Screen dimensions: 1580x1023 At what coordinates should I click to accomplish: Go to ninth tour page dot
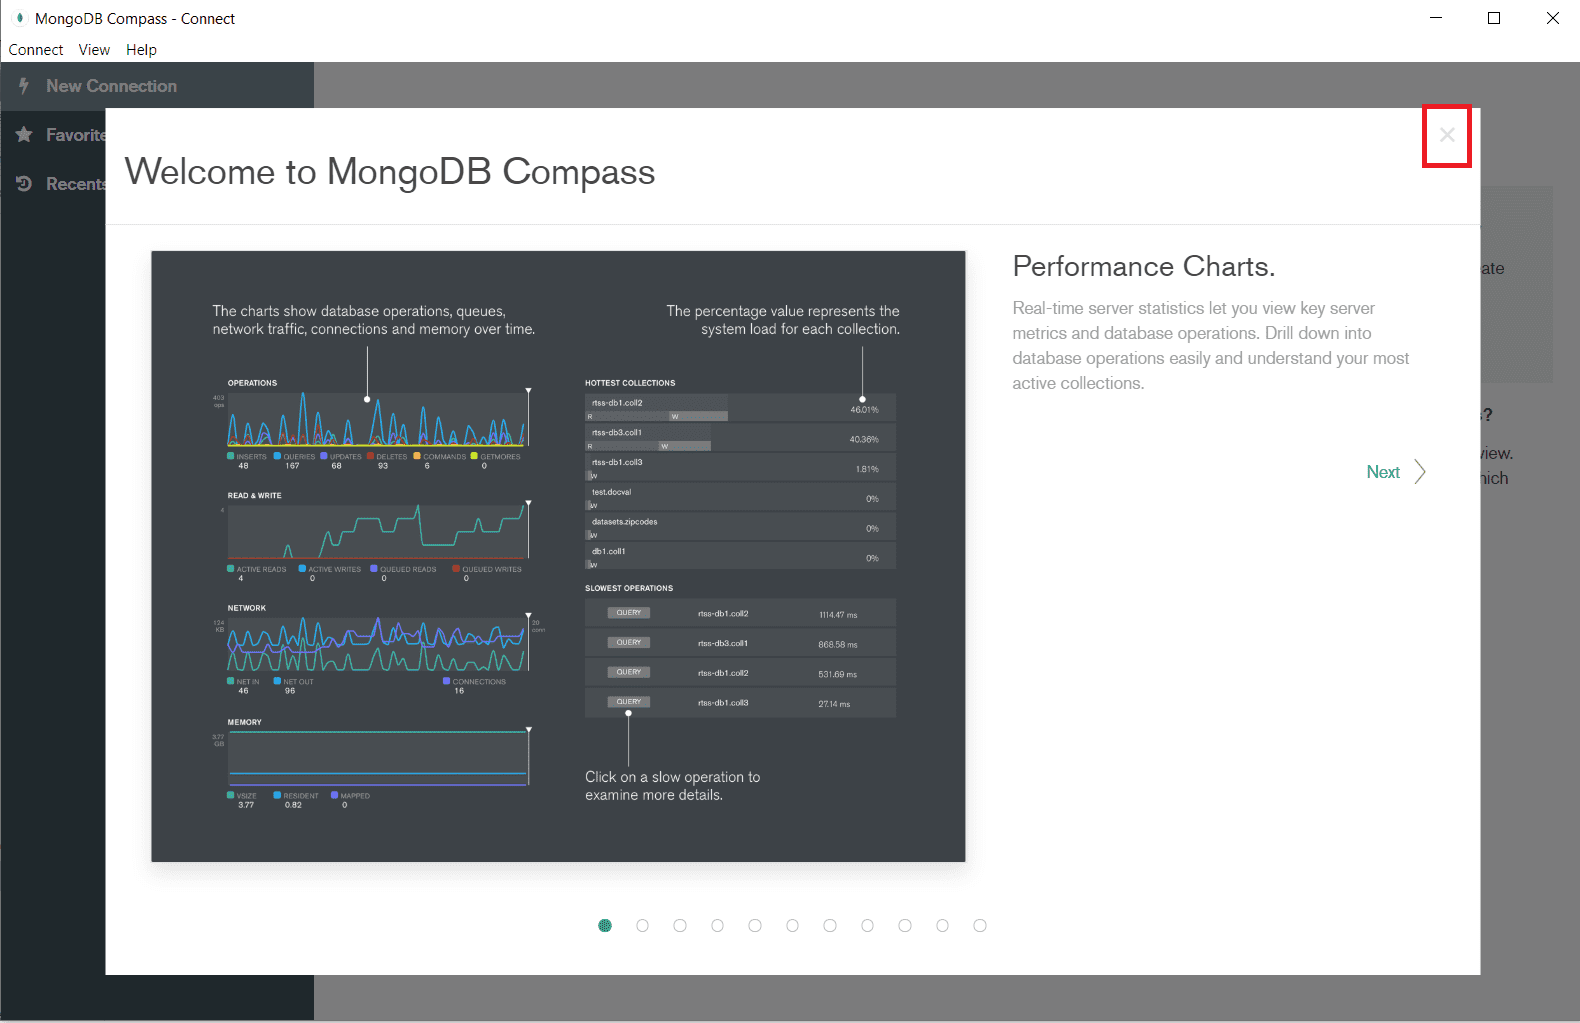coord(905,925)
